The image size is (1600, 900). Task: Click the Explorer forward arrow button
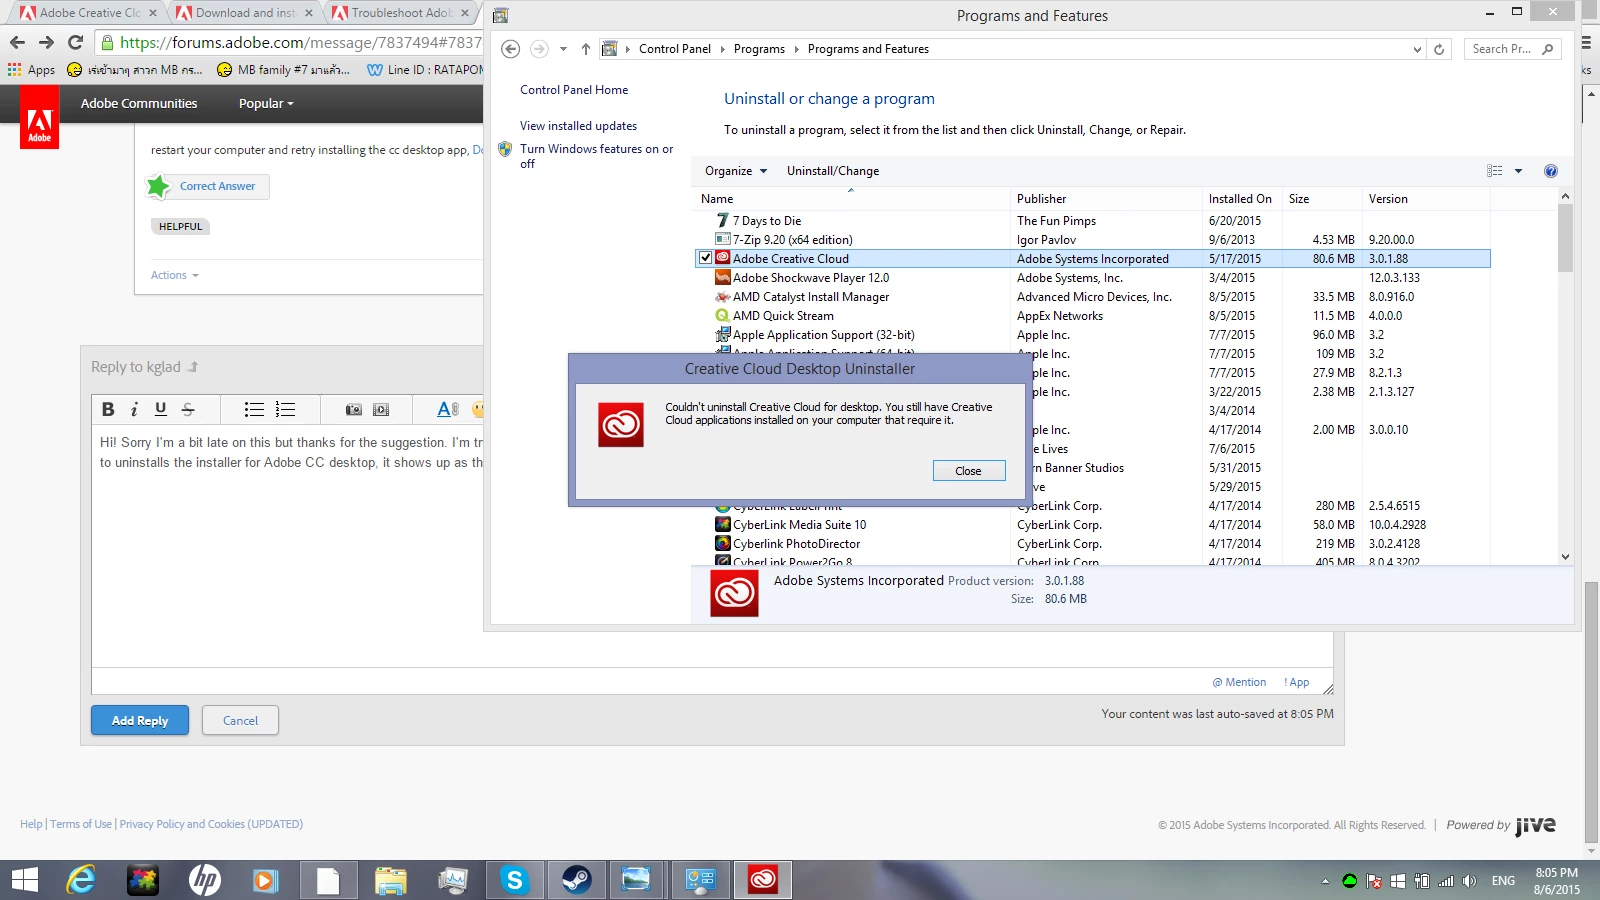539,49
